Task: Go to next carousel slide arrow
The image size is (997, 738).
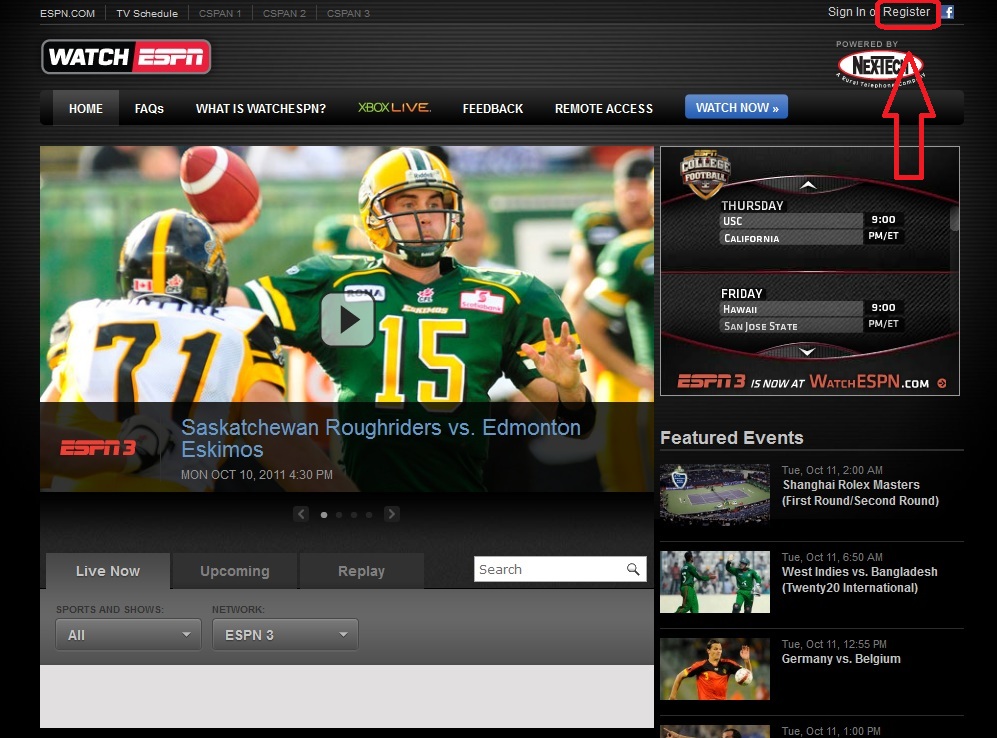Action: coord(392,514)
